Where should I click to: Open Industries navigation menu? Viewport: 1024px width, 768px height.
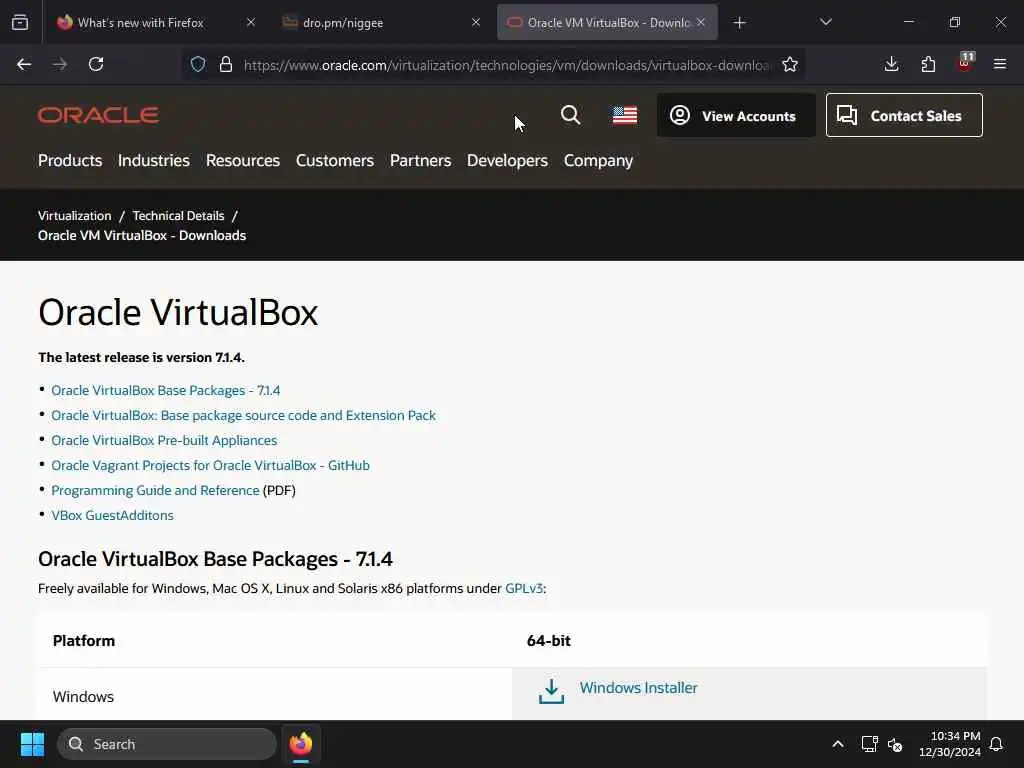(x=153, y=161)
